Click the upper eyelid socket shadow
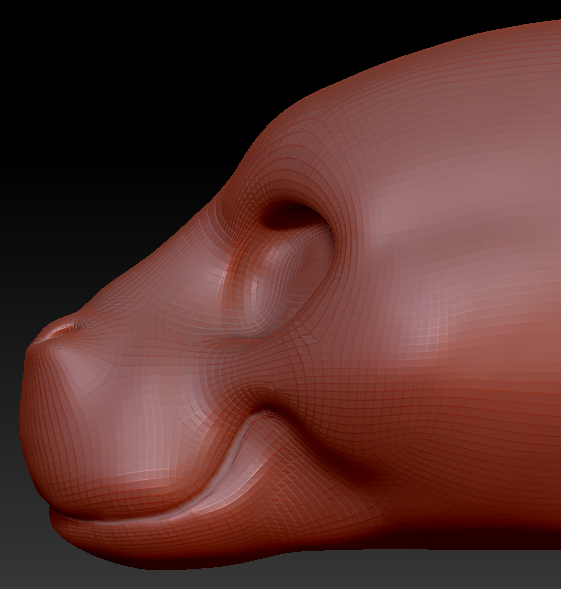561x589 pixels. (291, 216)
